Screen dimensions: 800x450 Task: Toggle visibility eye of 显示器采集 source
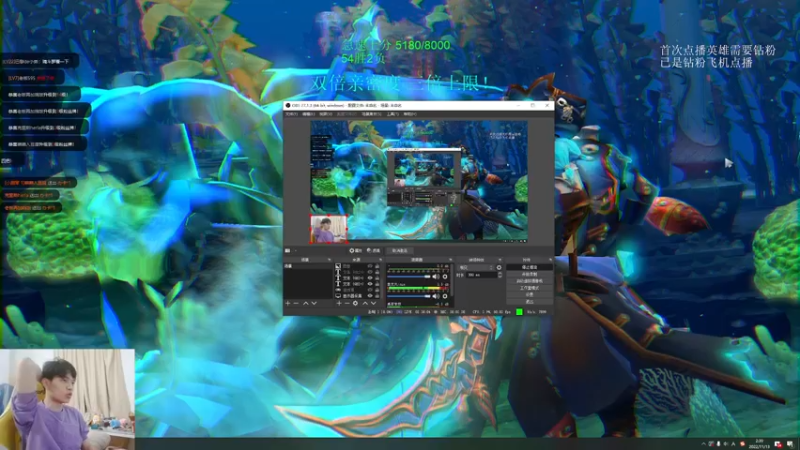click(x=370, y=296)
